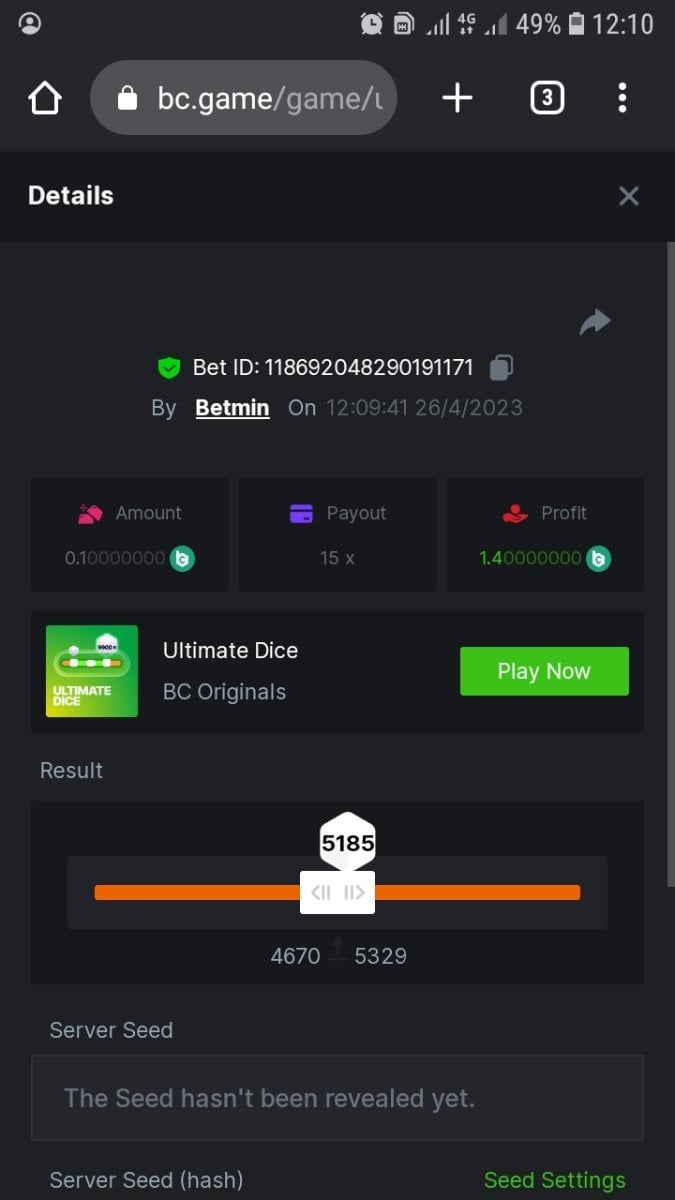The image size is (675, 1200).
Task: Click the BCD coin icon beside Profit
Action: point(598,558)
